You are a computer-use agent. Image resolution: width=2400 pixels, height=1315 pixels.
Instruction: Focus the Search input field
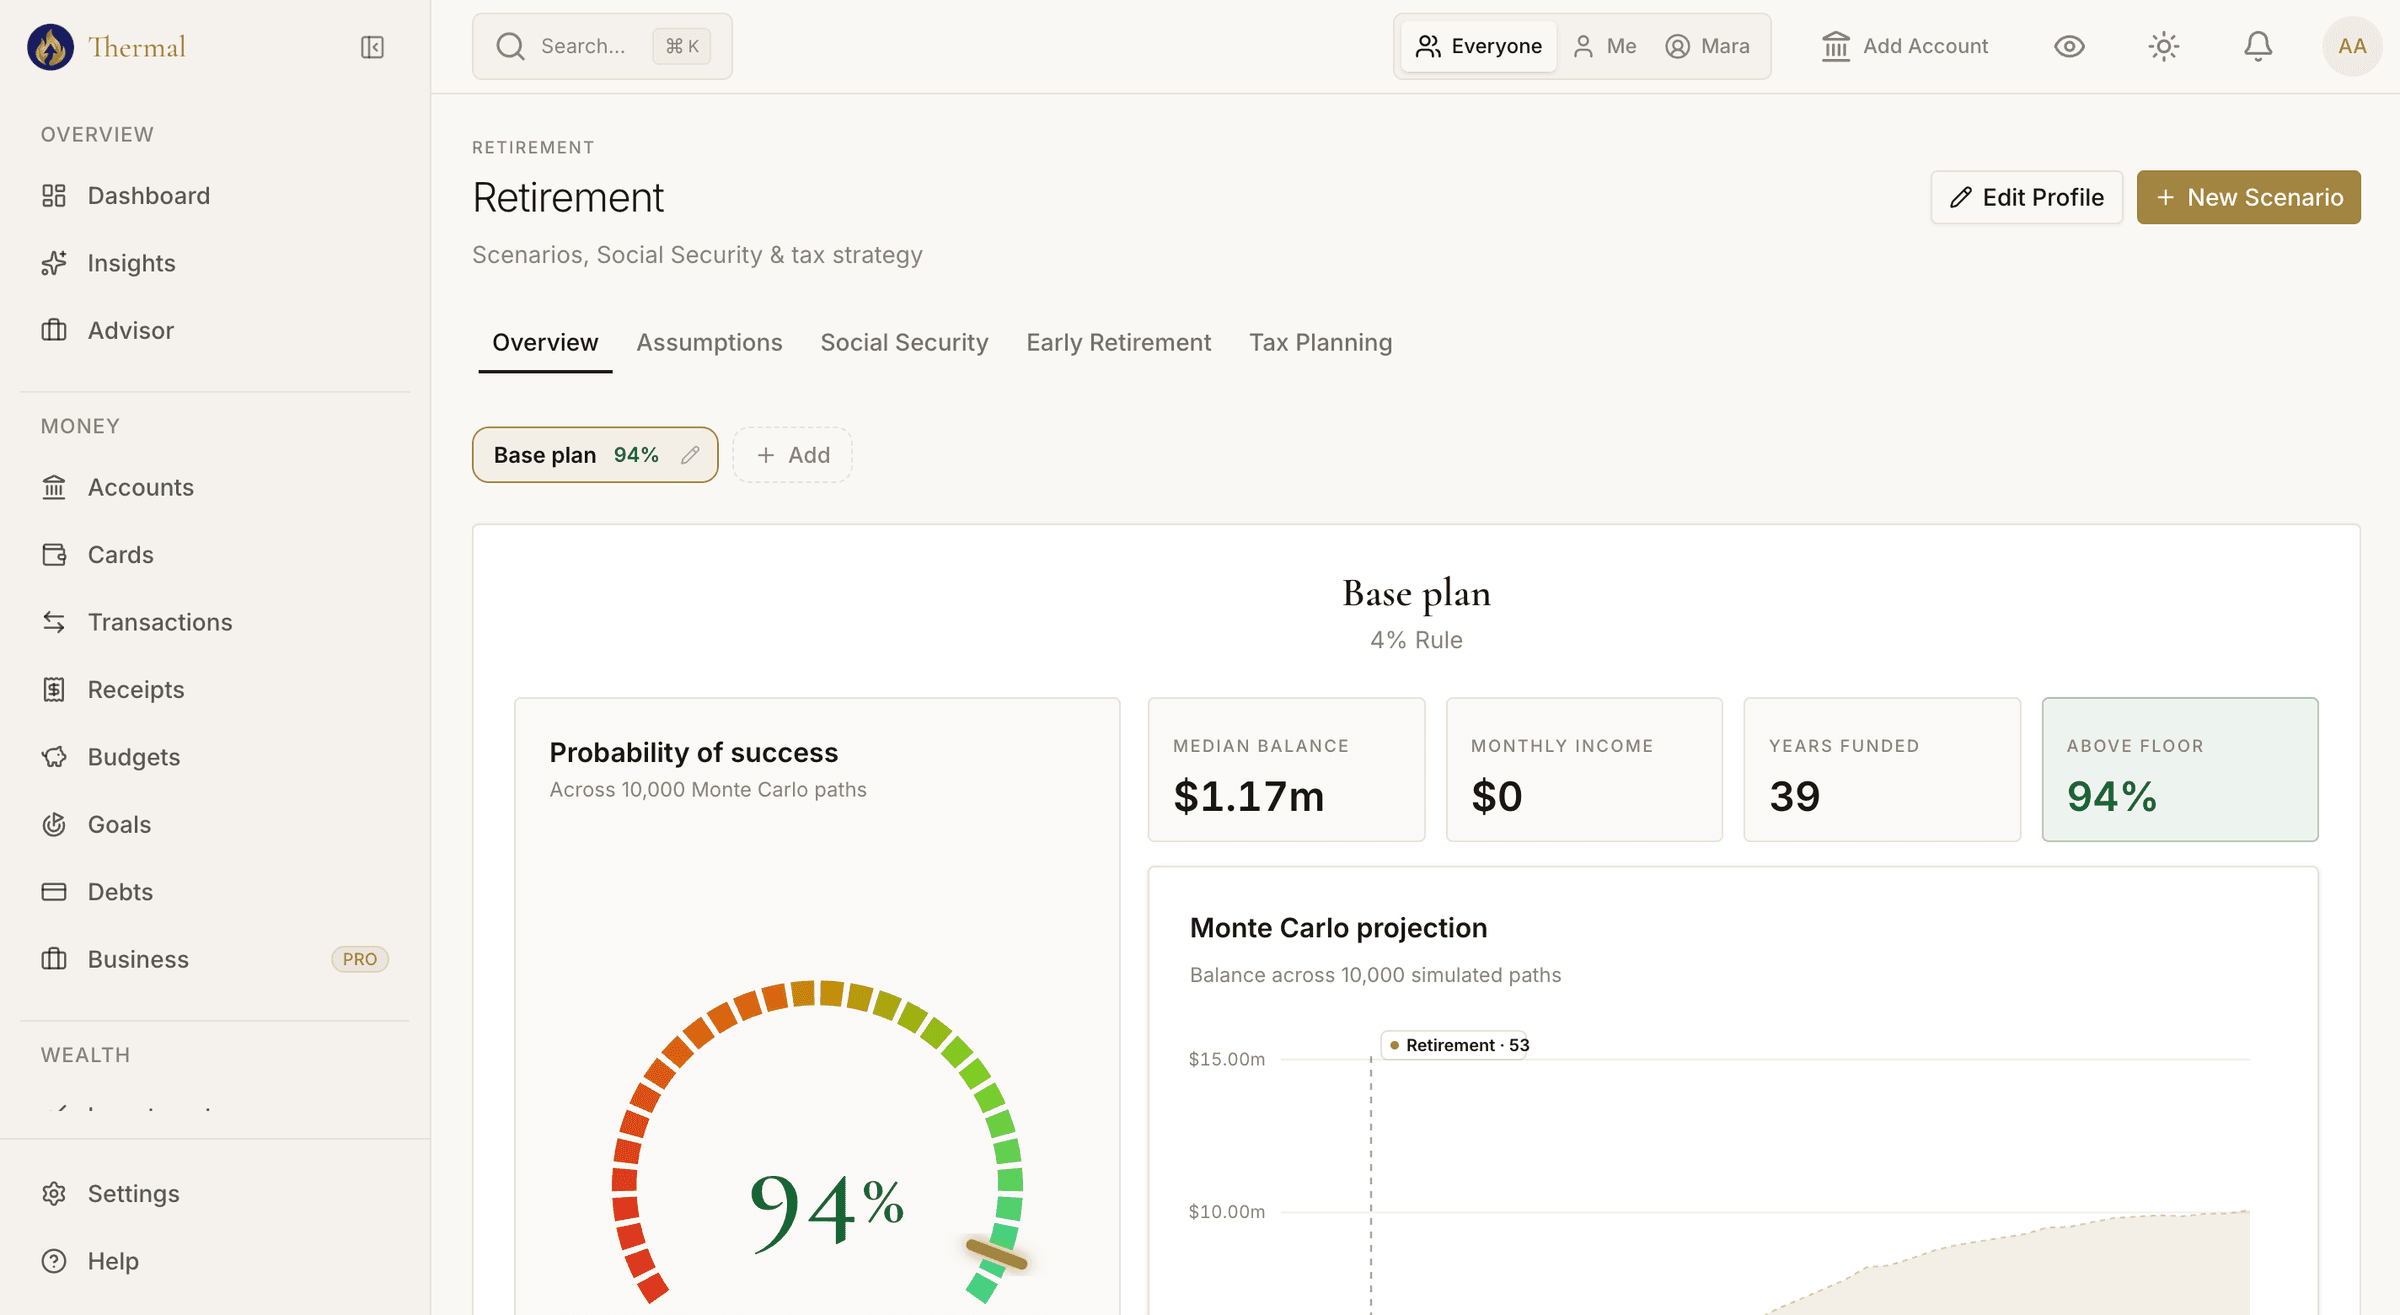click(602, 46)
